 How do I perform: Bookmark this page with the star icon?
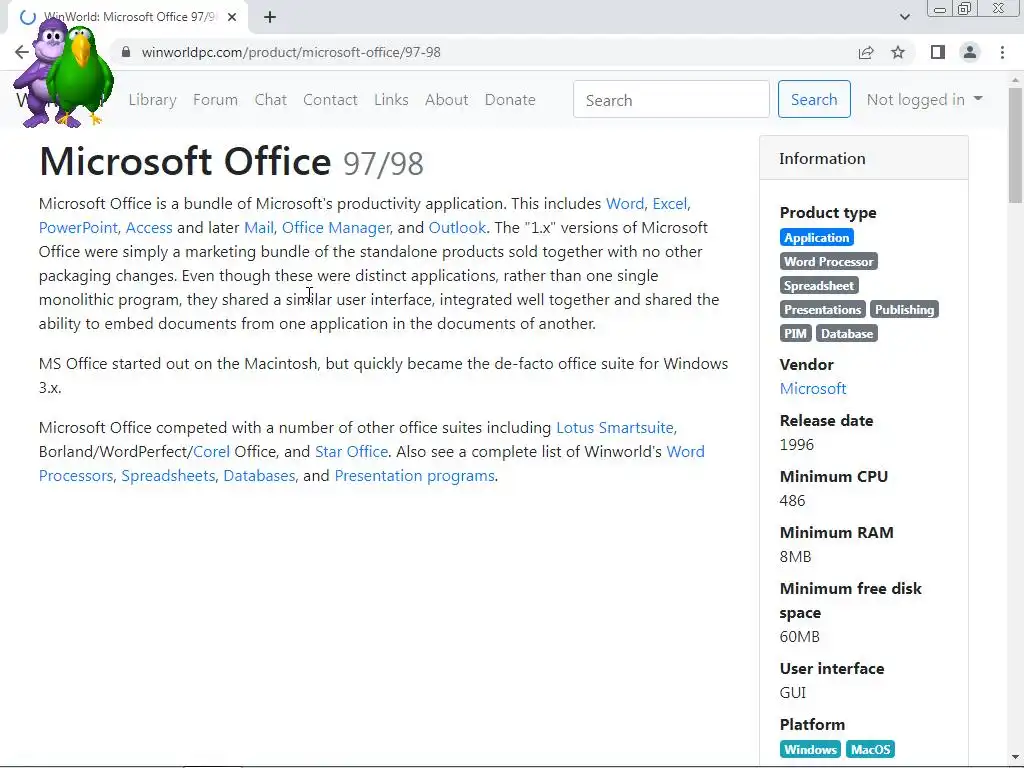click(898, 52)
